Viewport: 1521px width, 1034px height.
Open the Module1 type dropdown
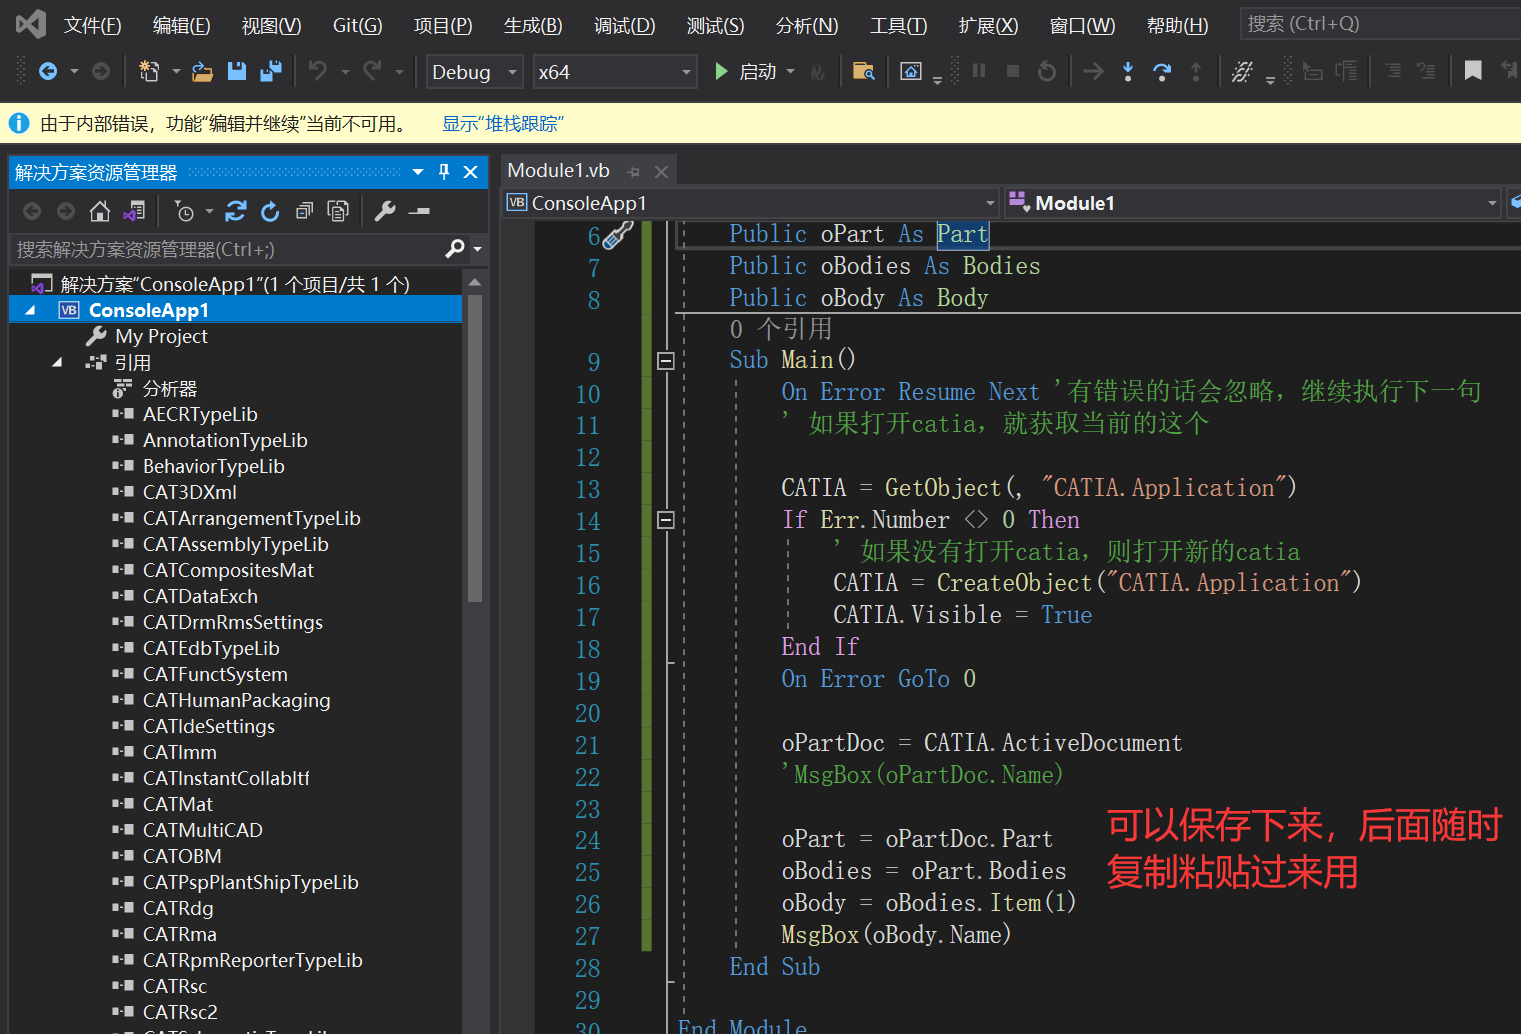(x=1253, y=203)
